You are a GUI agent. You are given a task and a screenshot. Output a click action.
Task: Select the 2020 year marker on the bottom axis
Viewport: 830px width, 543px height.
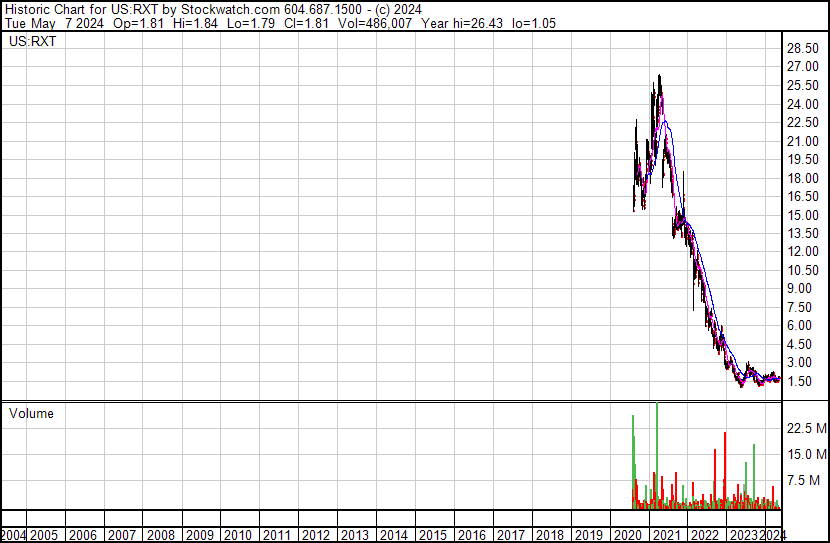[x=626, y=535]
